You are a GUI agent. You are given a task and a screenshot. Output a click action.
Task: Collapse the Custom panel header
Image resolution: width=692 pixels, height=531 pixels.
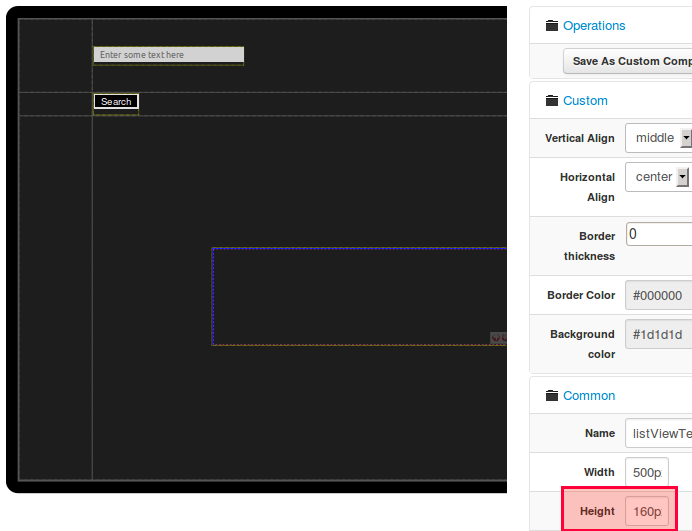pyautogui.click(x=585, y=101)
